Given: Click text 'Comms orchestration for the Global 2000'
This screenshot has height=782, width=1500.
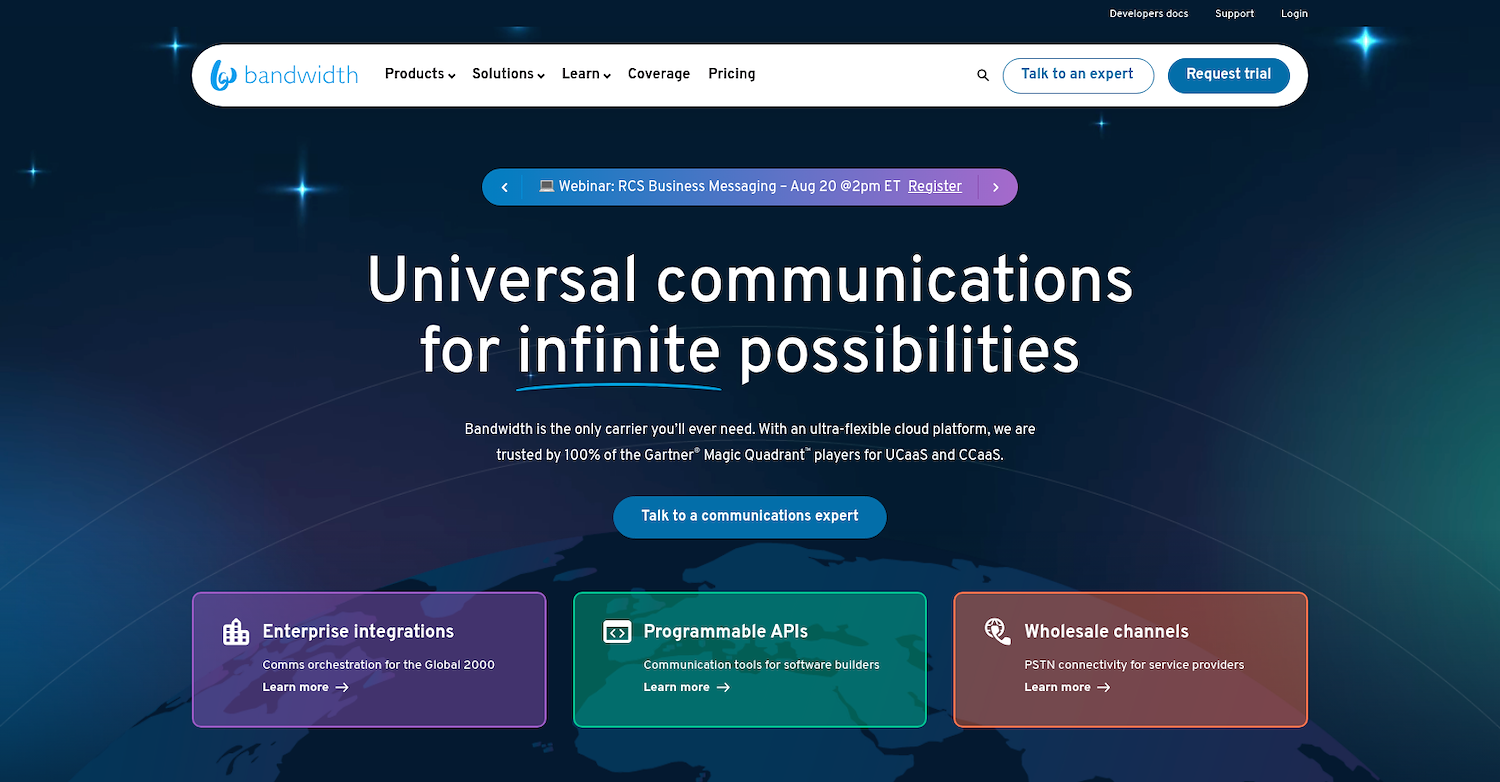Looking at the screenshot, I should (379, 665).
